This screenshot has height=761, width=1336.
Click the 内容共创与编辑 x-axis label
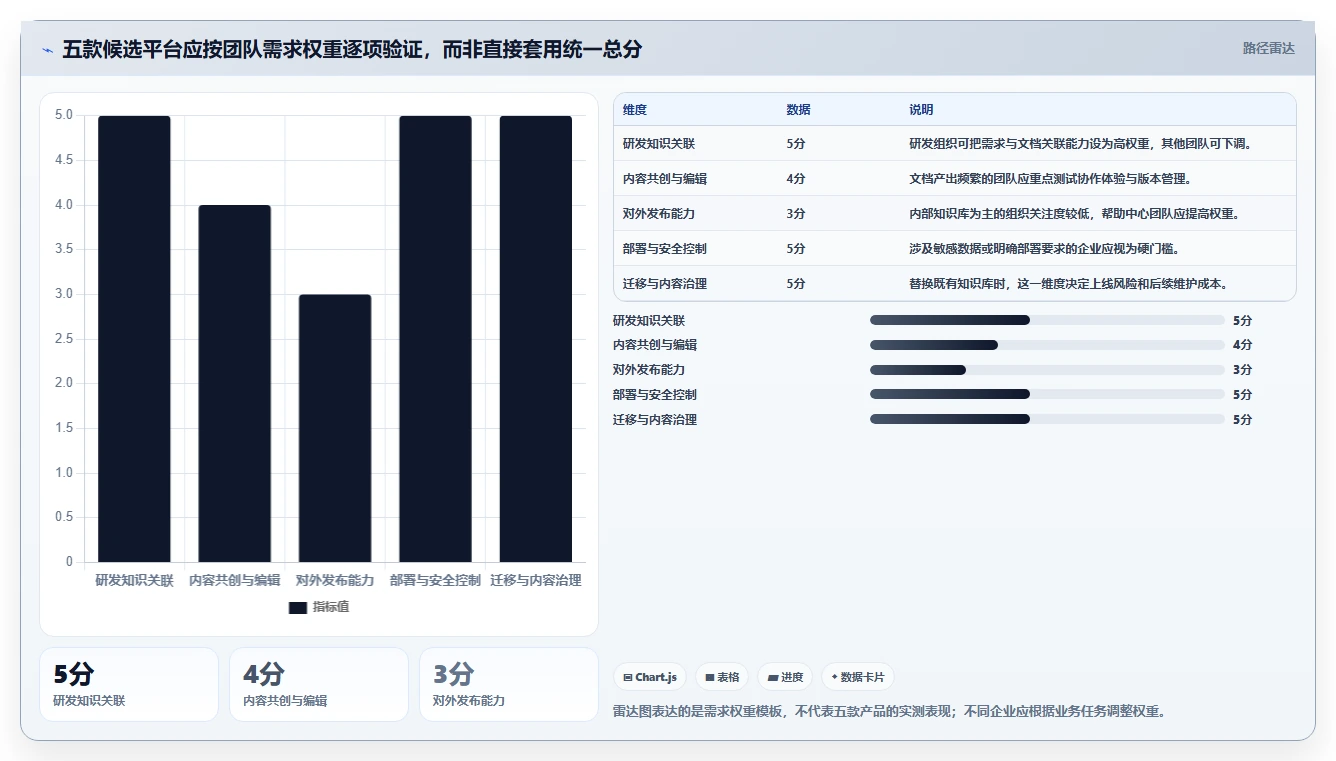click(x=235, y=580)
